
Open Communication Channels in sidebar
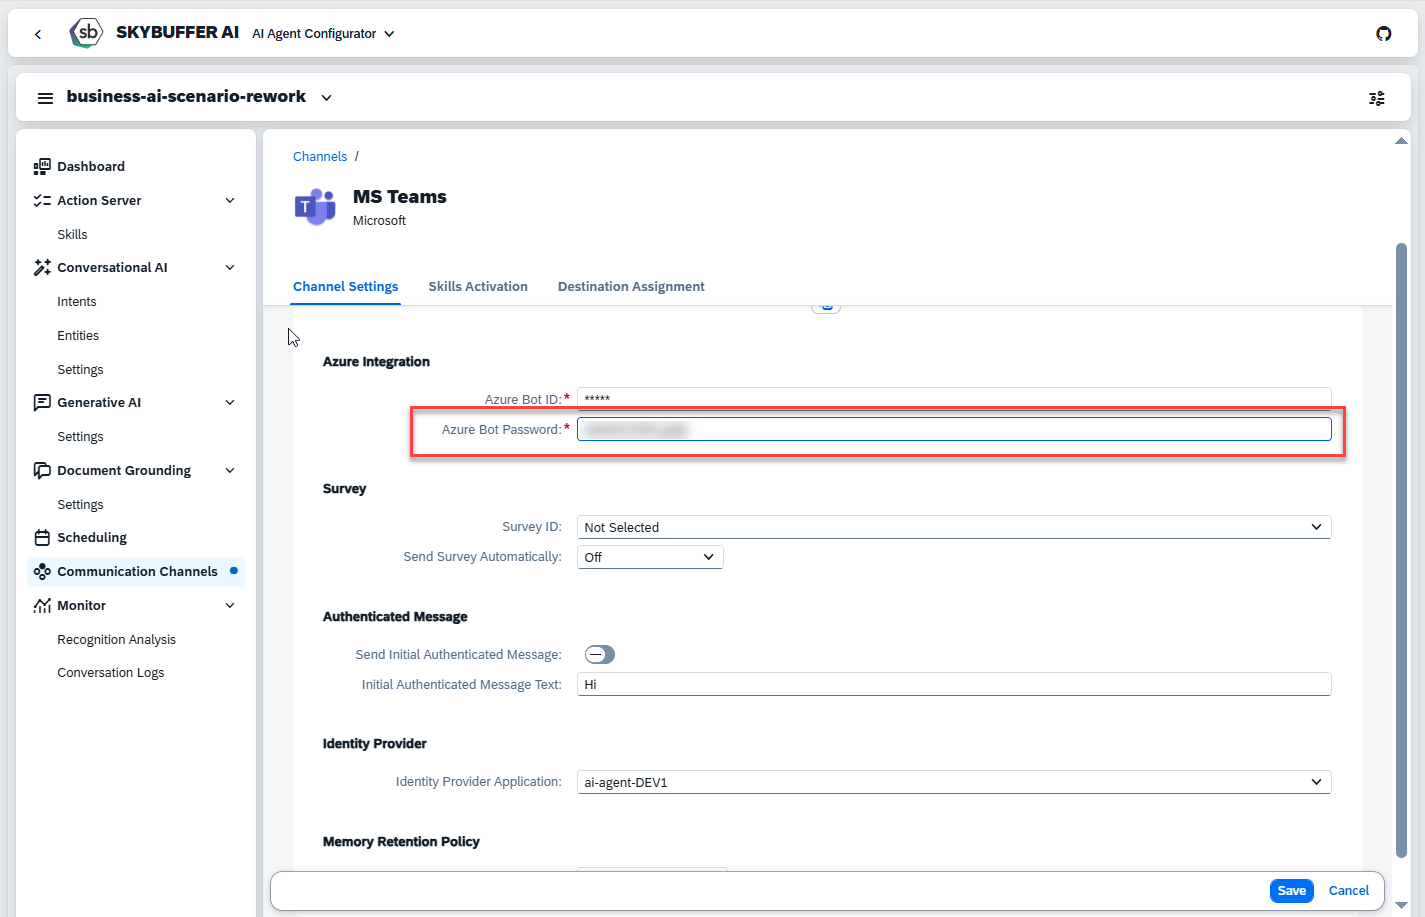point(137,571)
